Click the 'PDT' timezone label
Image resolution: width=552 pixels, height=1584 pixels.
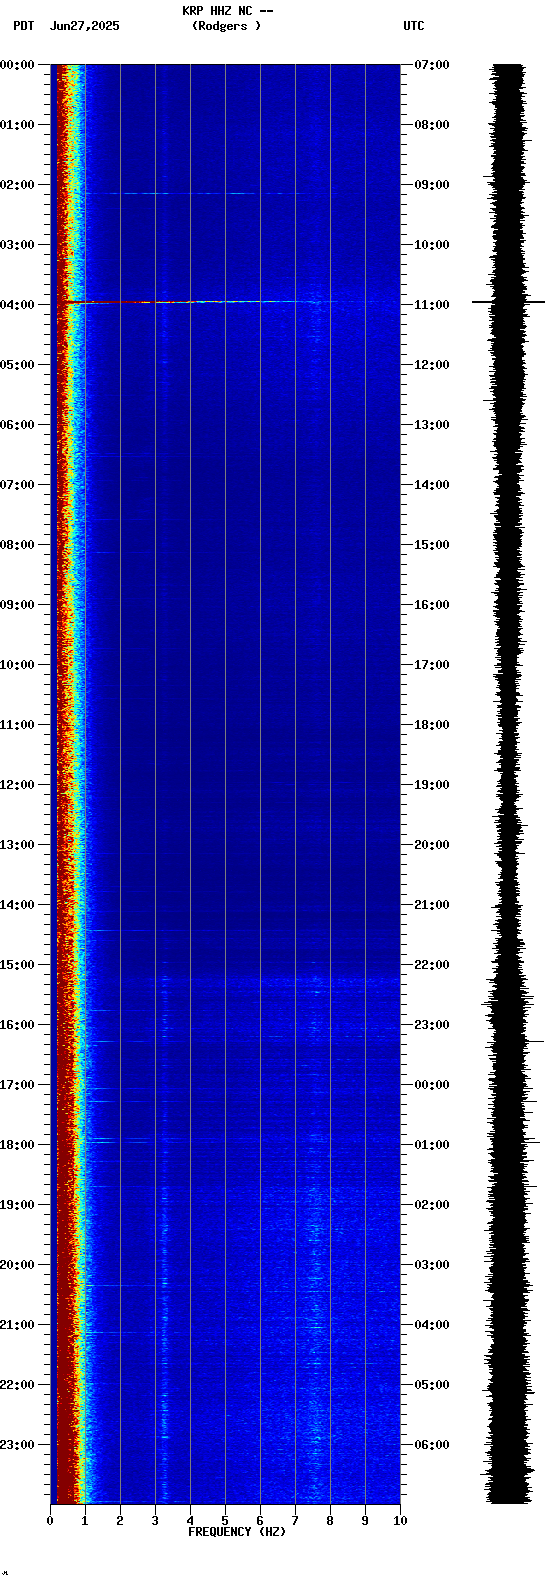(23, 26)
